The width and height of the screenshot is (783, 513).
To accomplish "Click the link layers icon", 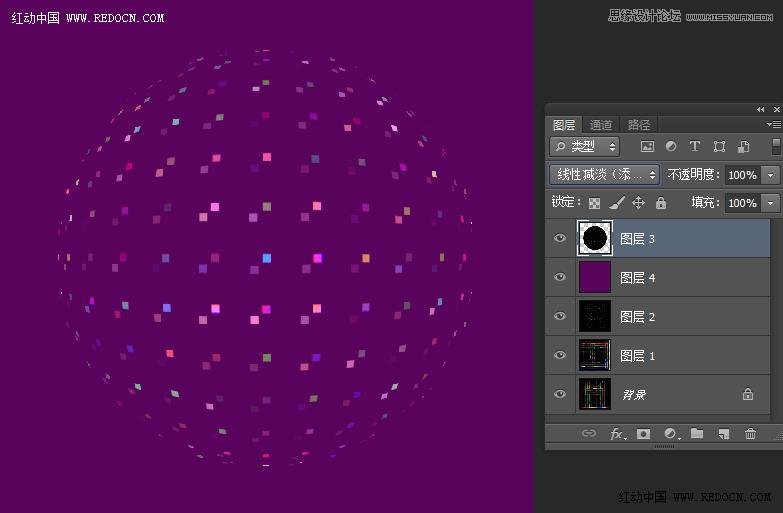I will tap(589, 433).
